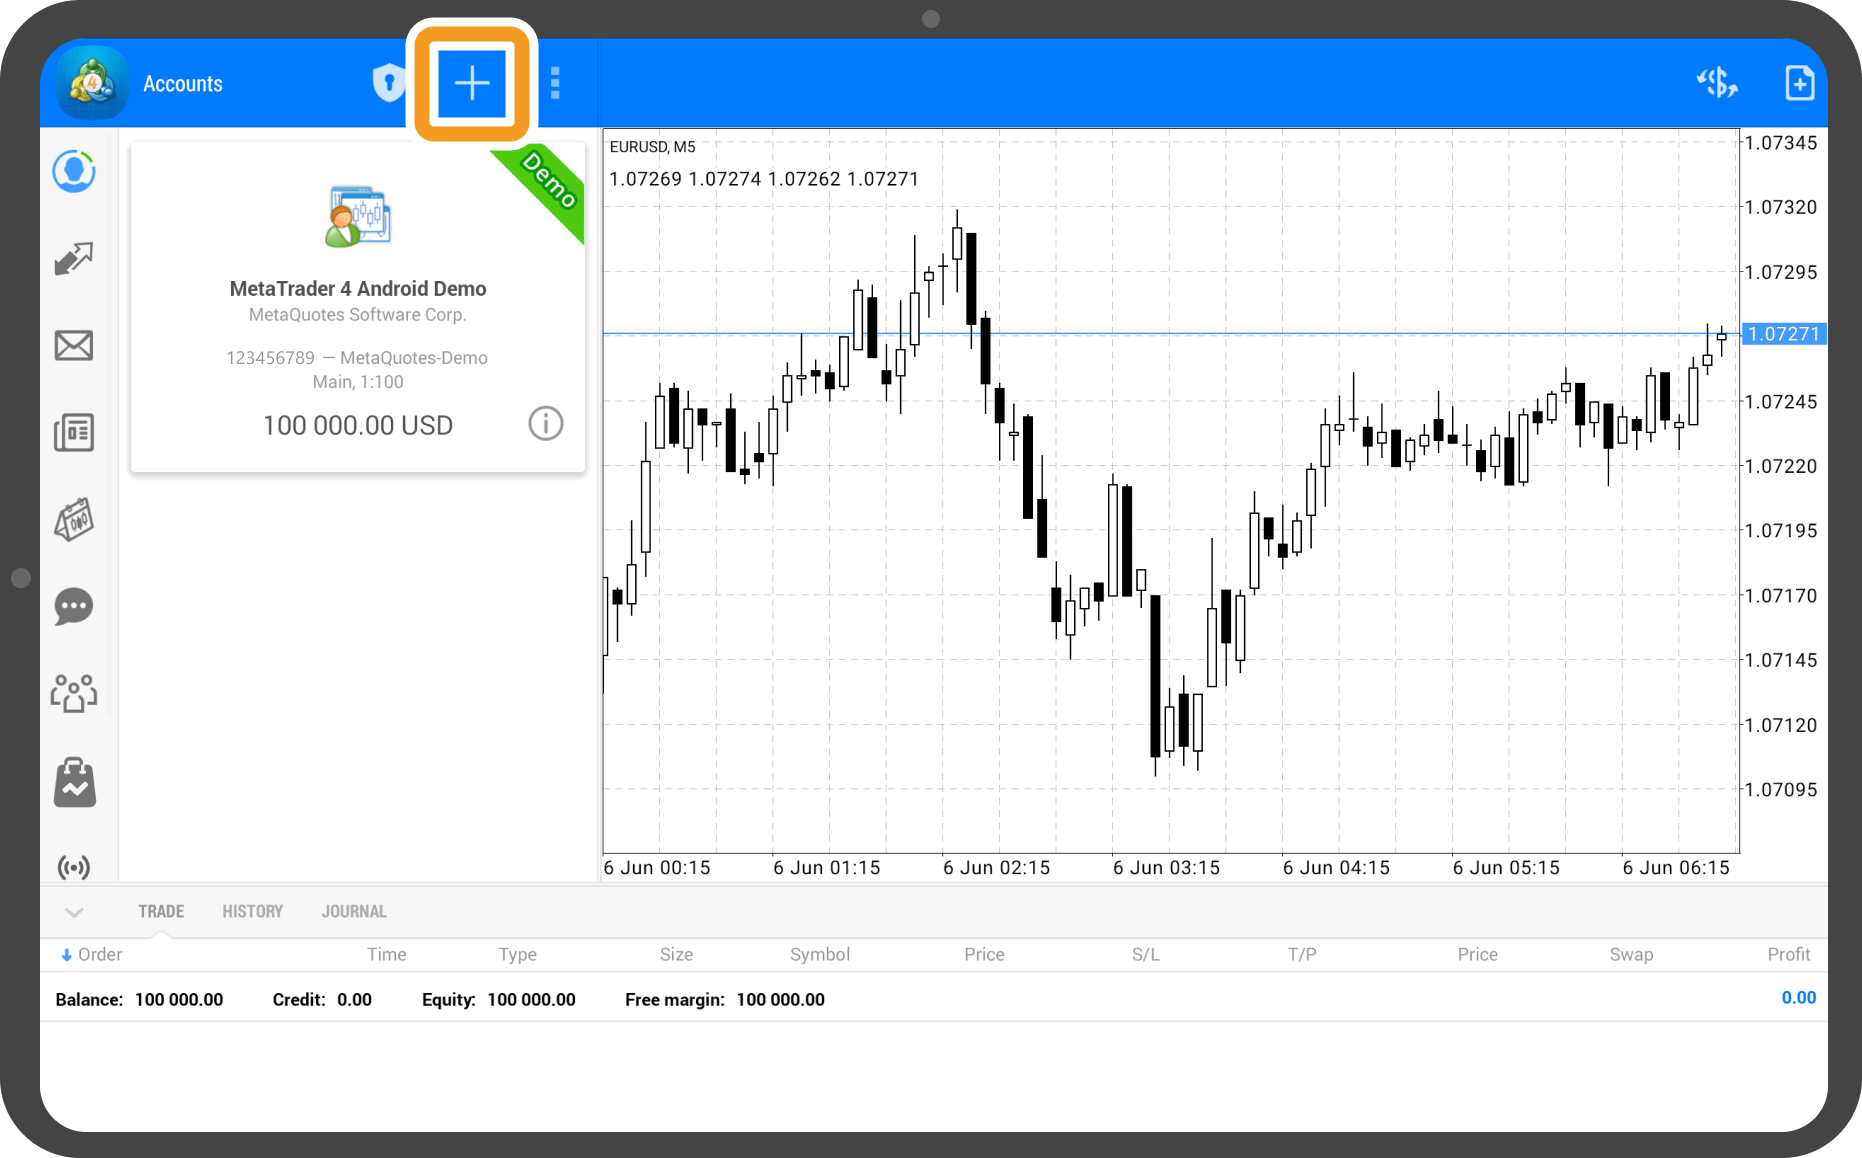Image resolution: width=1862 pixels, height=1158 pixels.
Task: Click the 1.07345 price axis label
Action: click(1781, 143)
